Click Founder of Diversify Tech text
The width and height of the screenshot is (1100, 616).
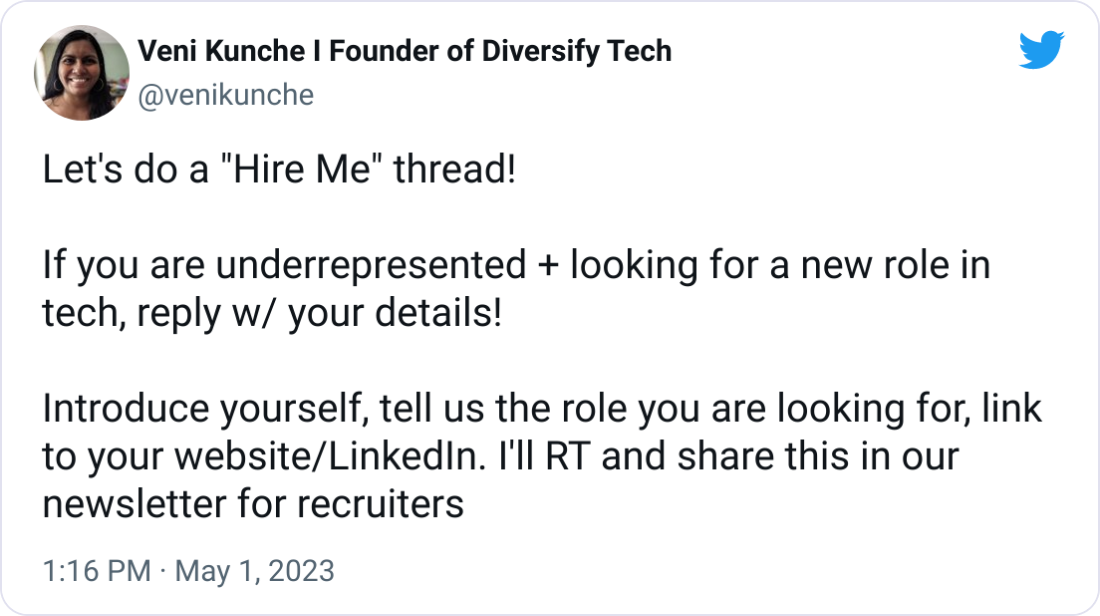500,51
